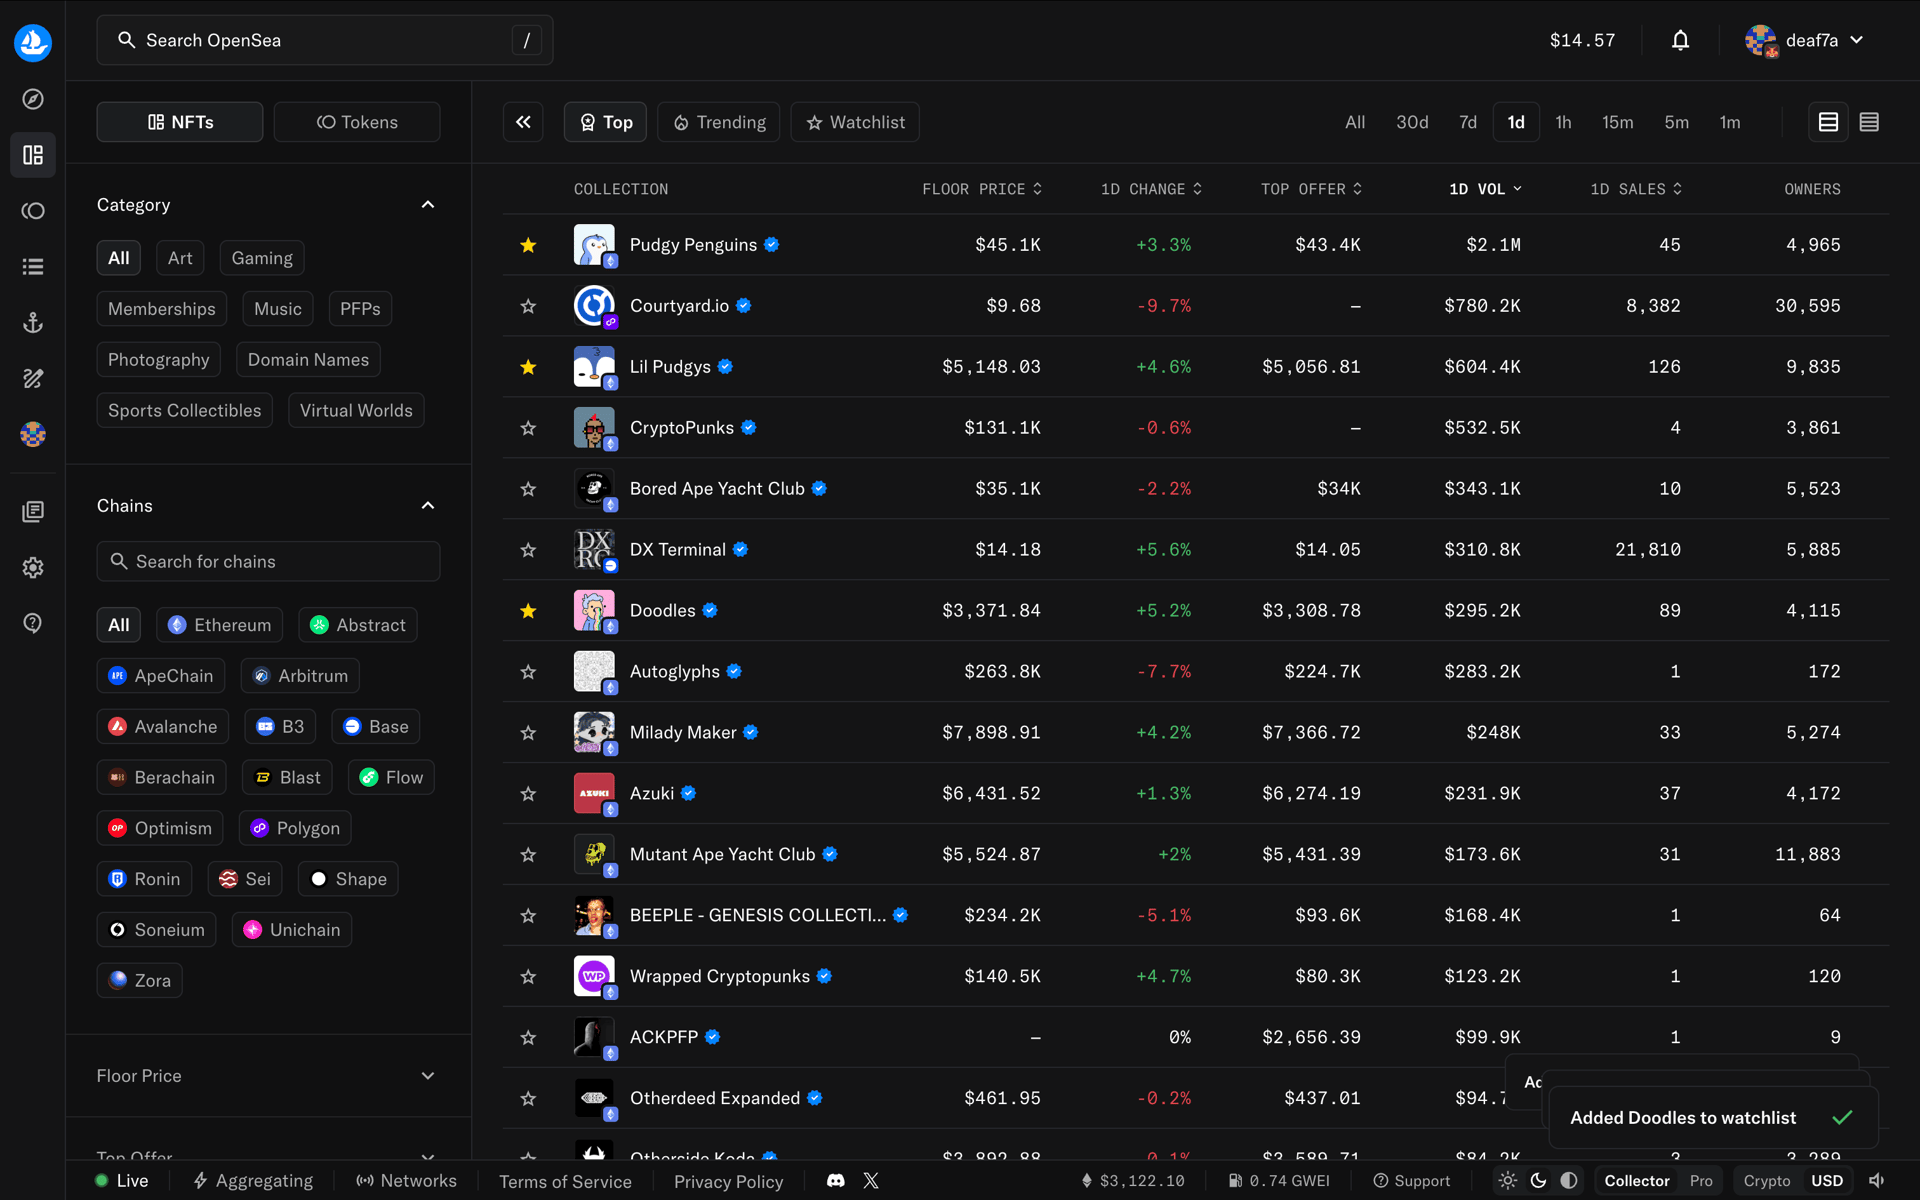Collapse the filter sidebar with double-chevron button
This screenshot has width=1920, height=1200.
523,122
